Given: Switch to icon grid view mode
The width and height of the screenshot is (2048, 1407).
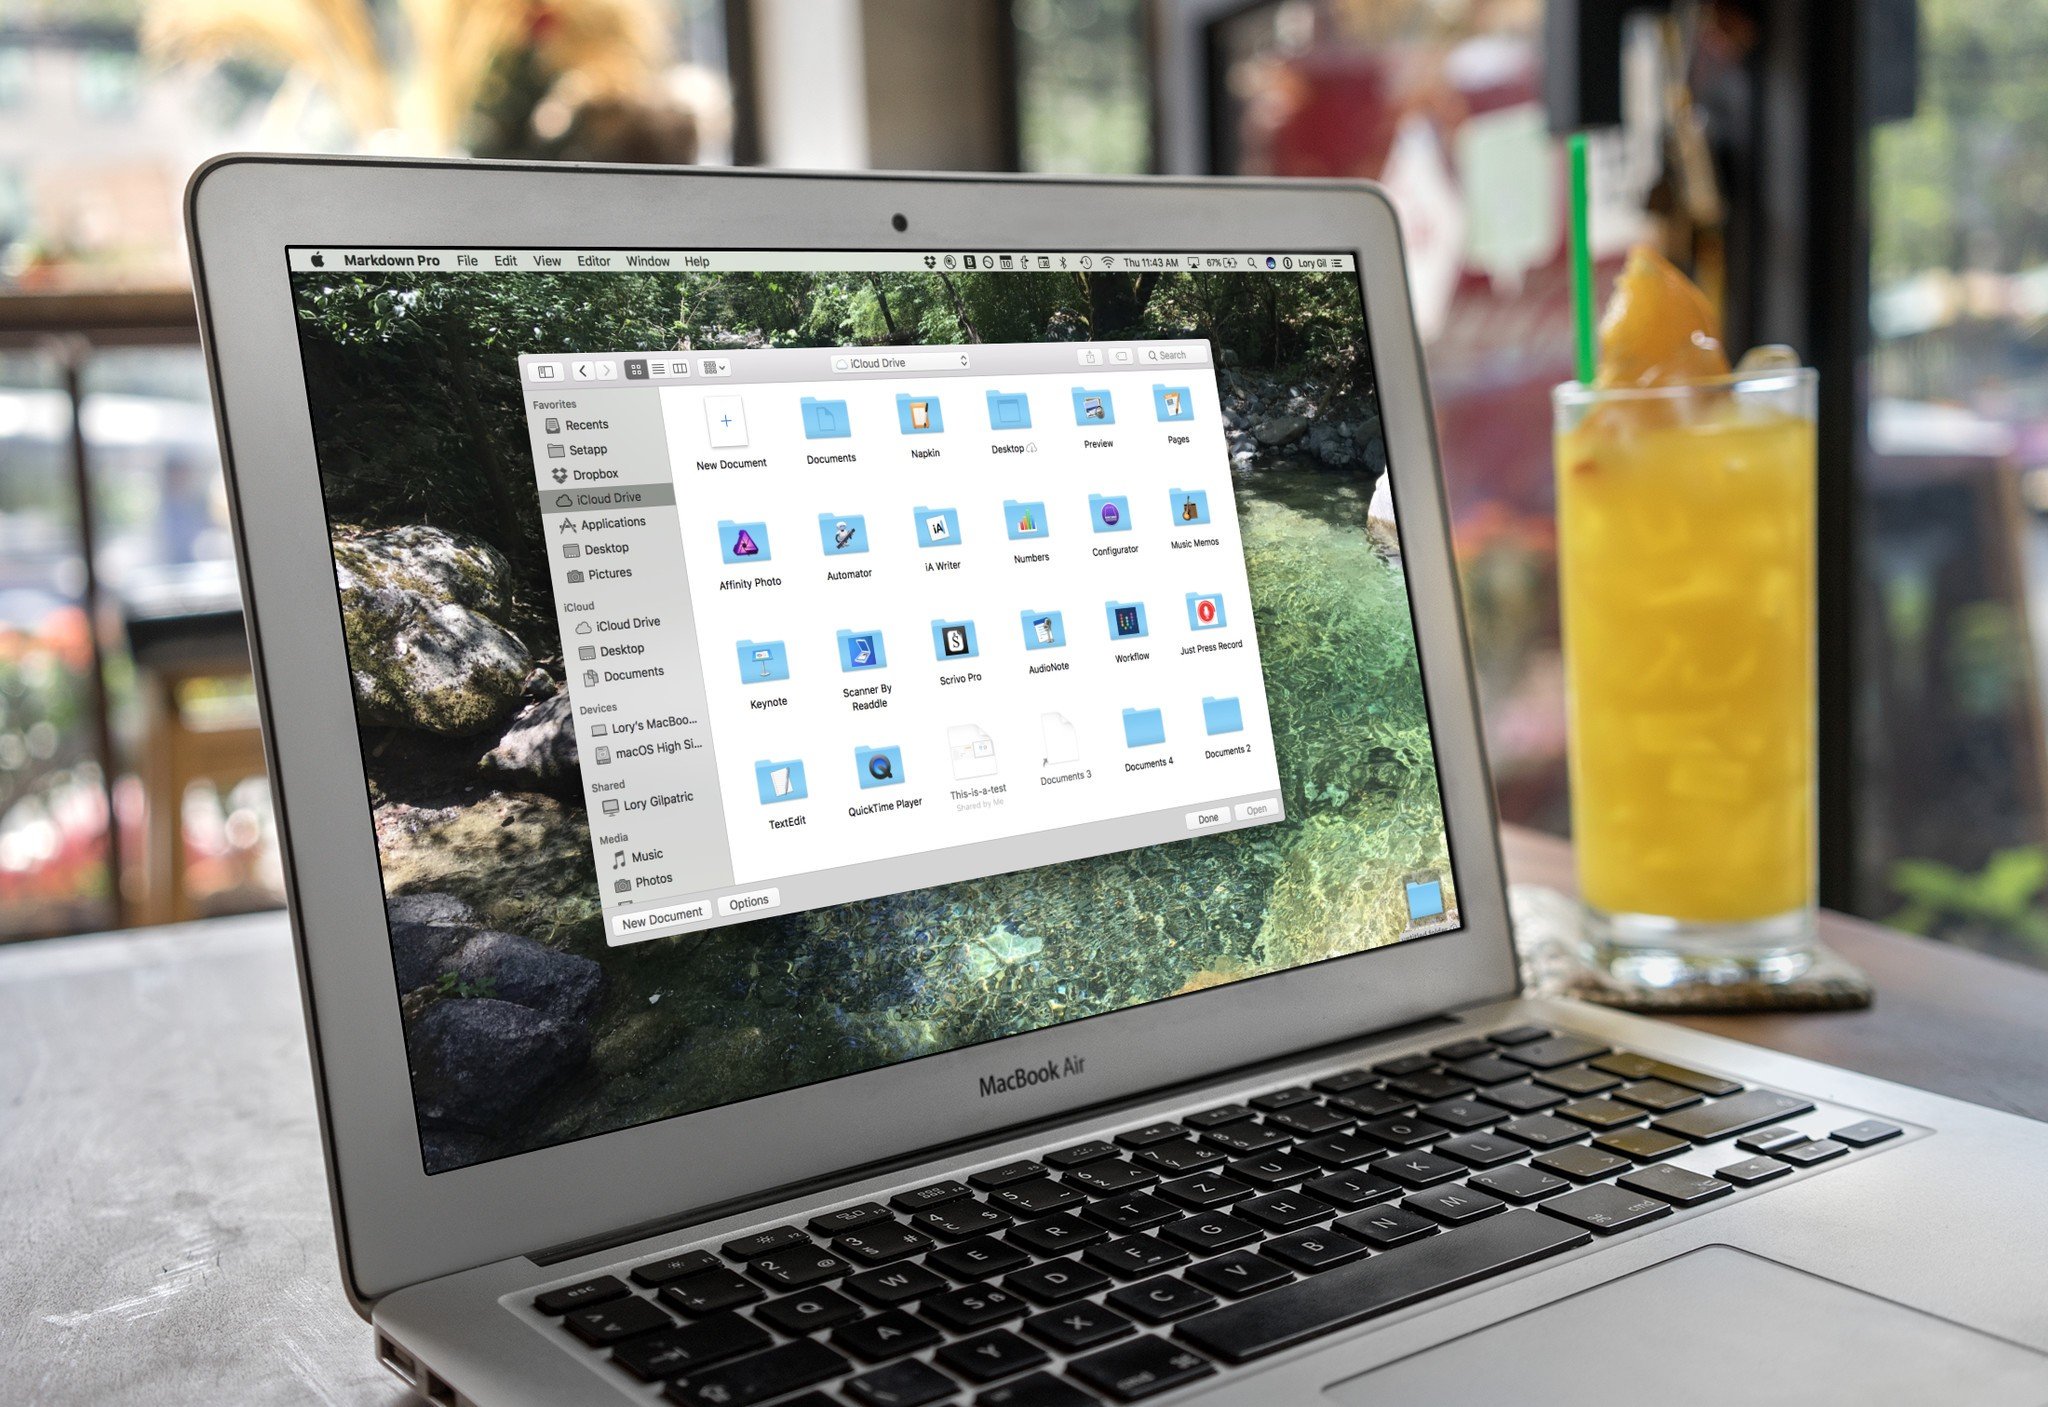Looking at the screenshot, I should click(640, 369).
